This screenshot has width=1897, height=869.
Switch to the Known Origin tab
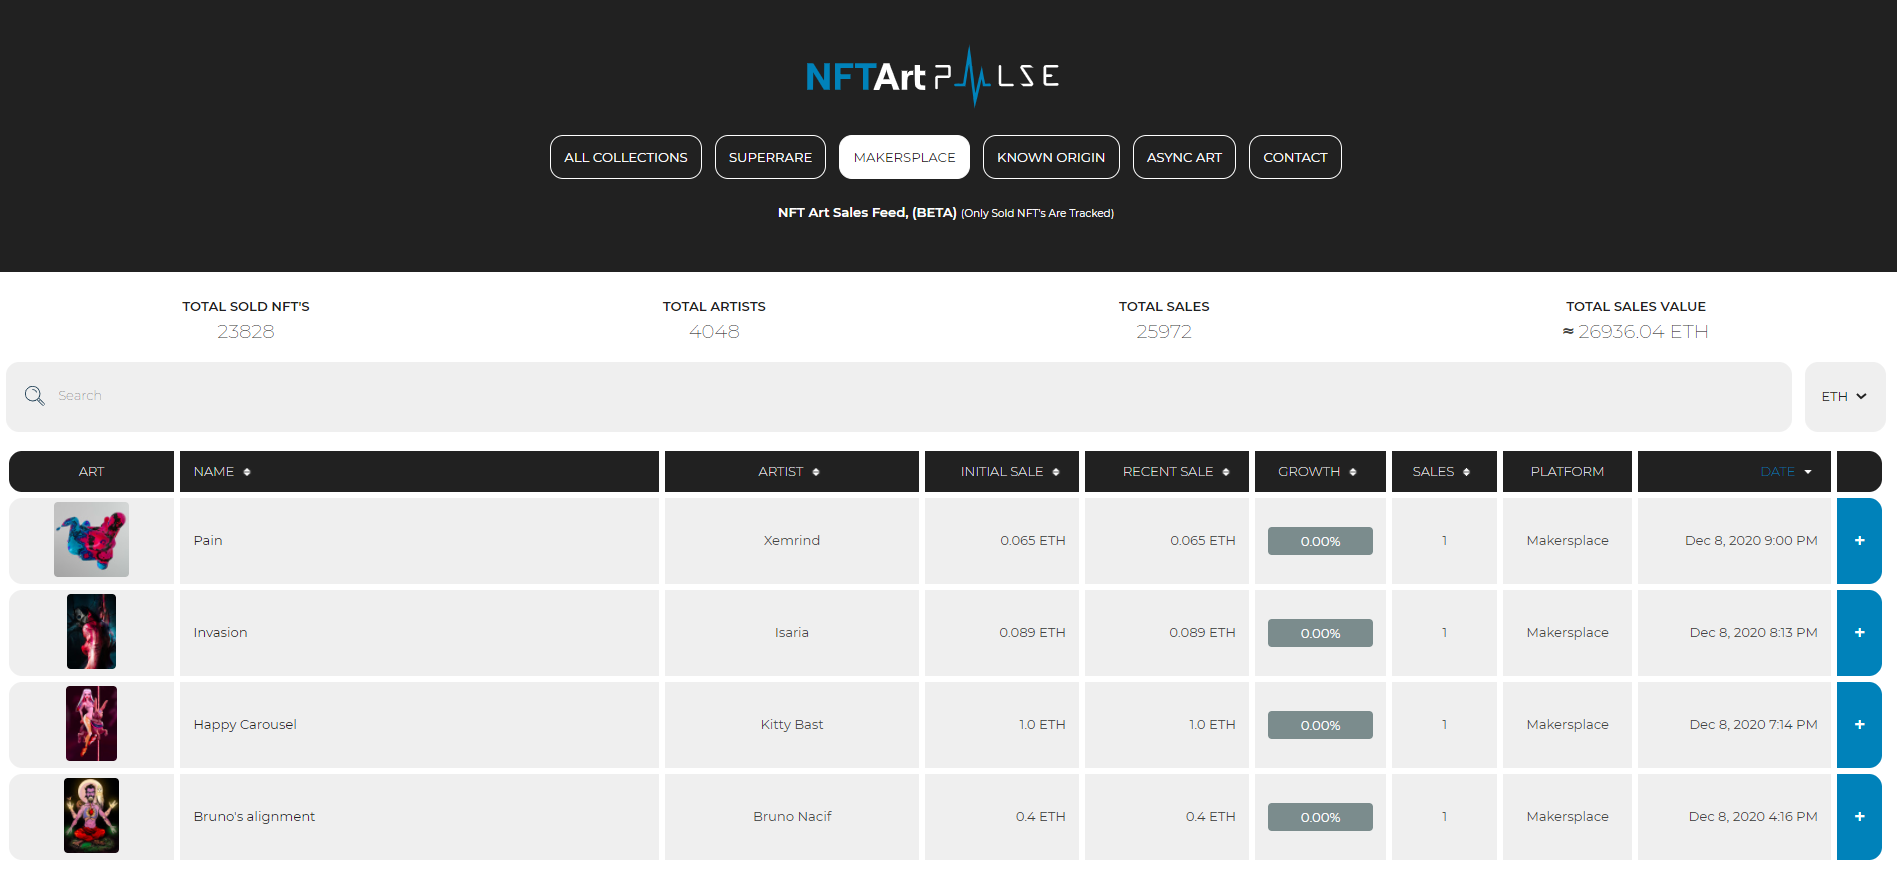click(x=1051, y=157)
